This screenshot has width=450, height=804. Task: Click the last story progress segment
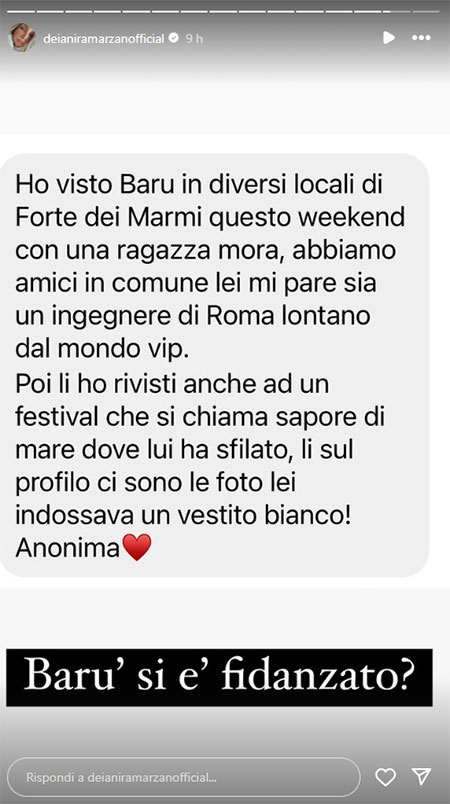tap(426, 11)
